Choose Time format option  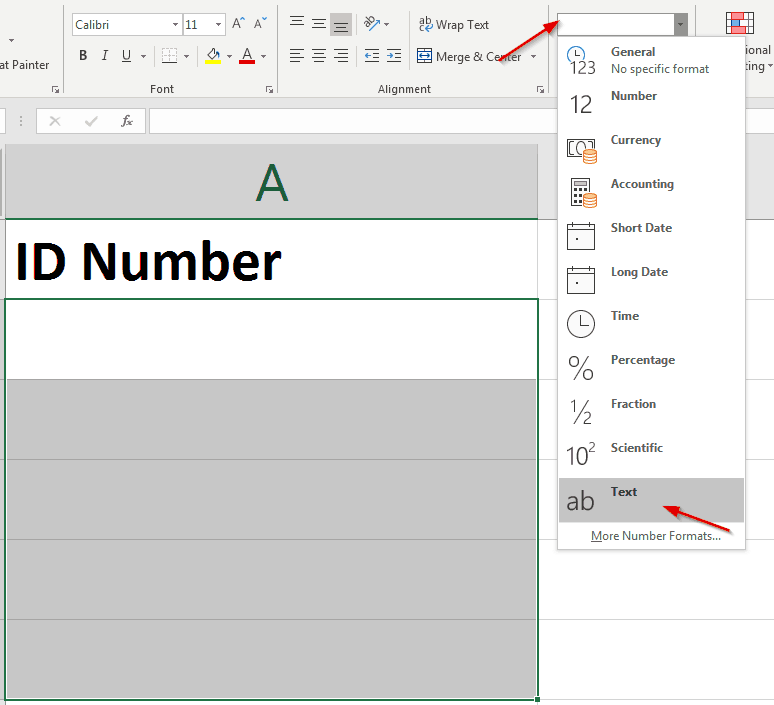pos(651,324)
